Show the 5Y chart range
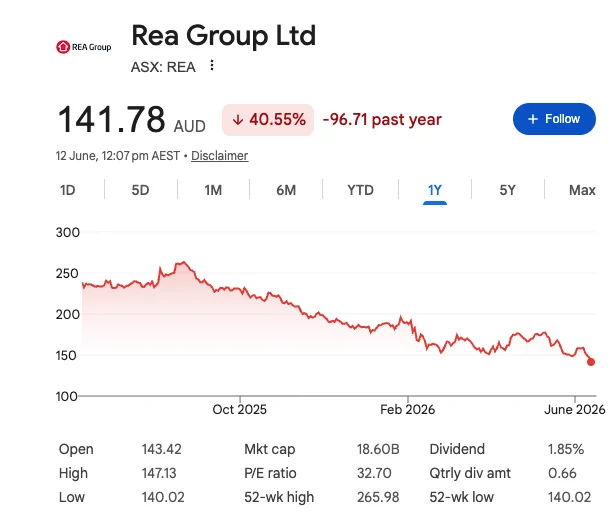Image resolution: width=616 pixels, height=523 pixels. (507, 190)
